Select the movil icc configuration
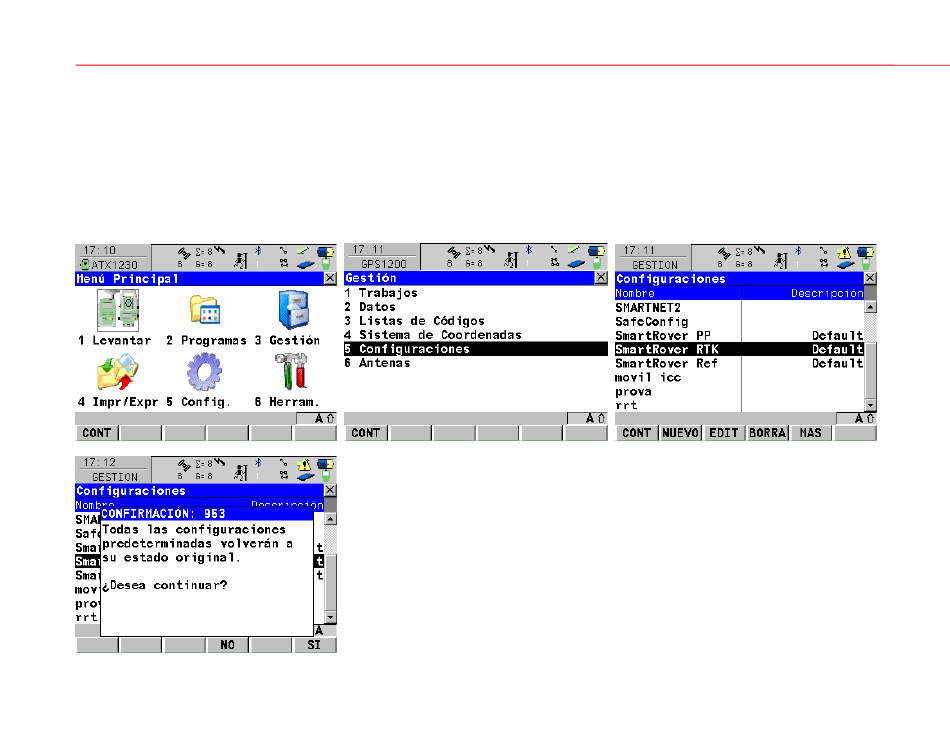Viewport: 950px width, 734px height. click(x=648, y=378)
